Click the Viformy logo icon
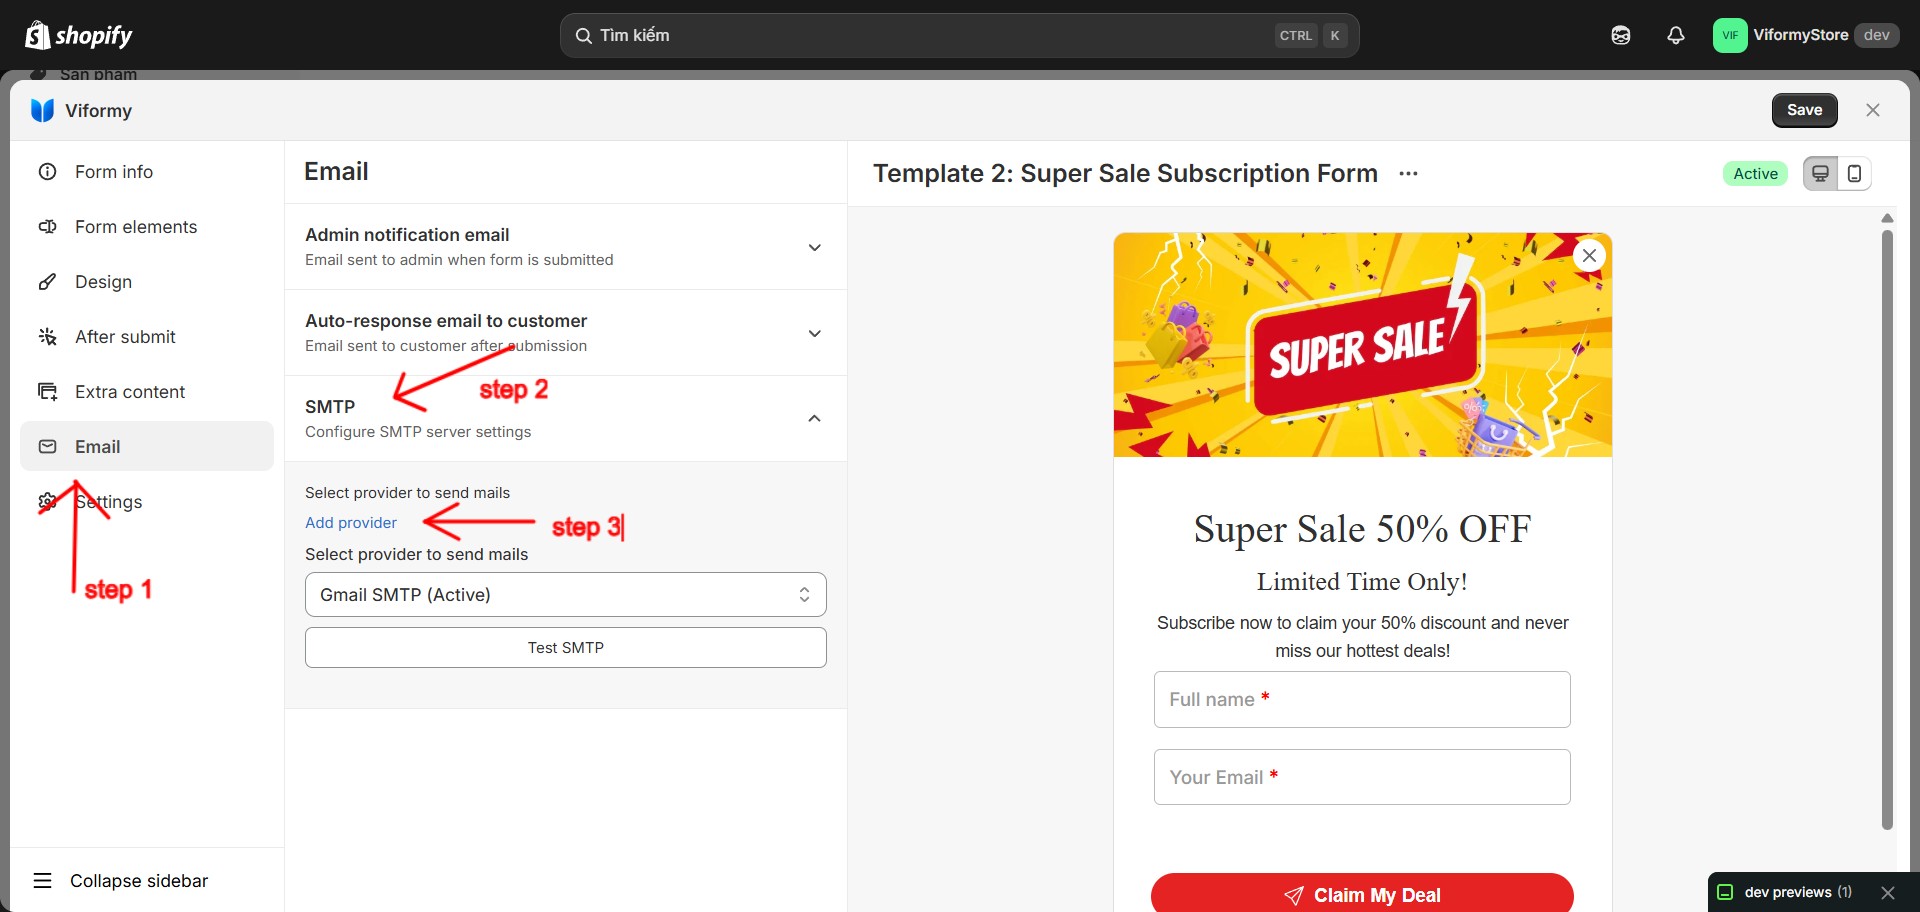This screenshot has height=912, width=1920. pos(42,110)
